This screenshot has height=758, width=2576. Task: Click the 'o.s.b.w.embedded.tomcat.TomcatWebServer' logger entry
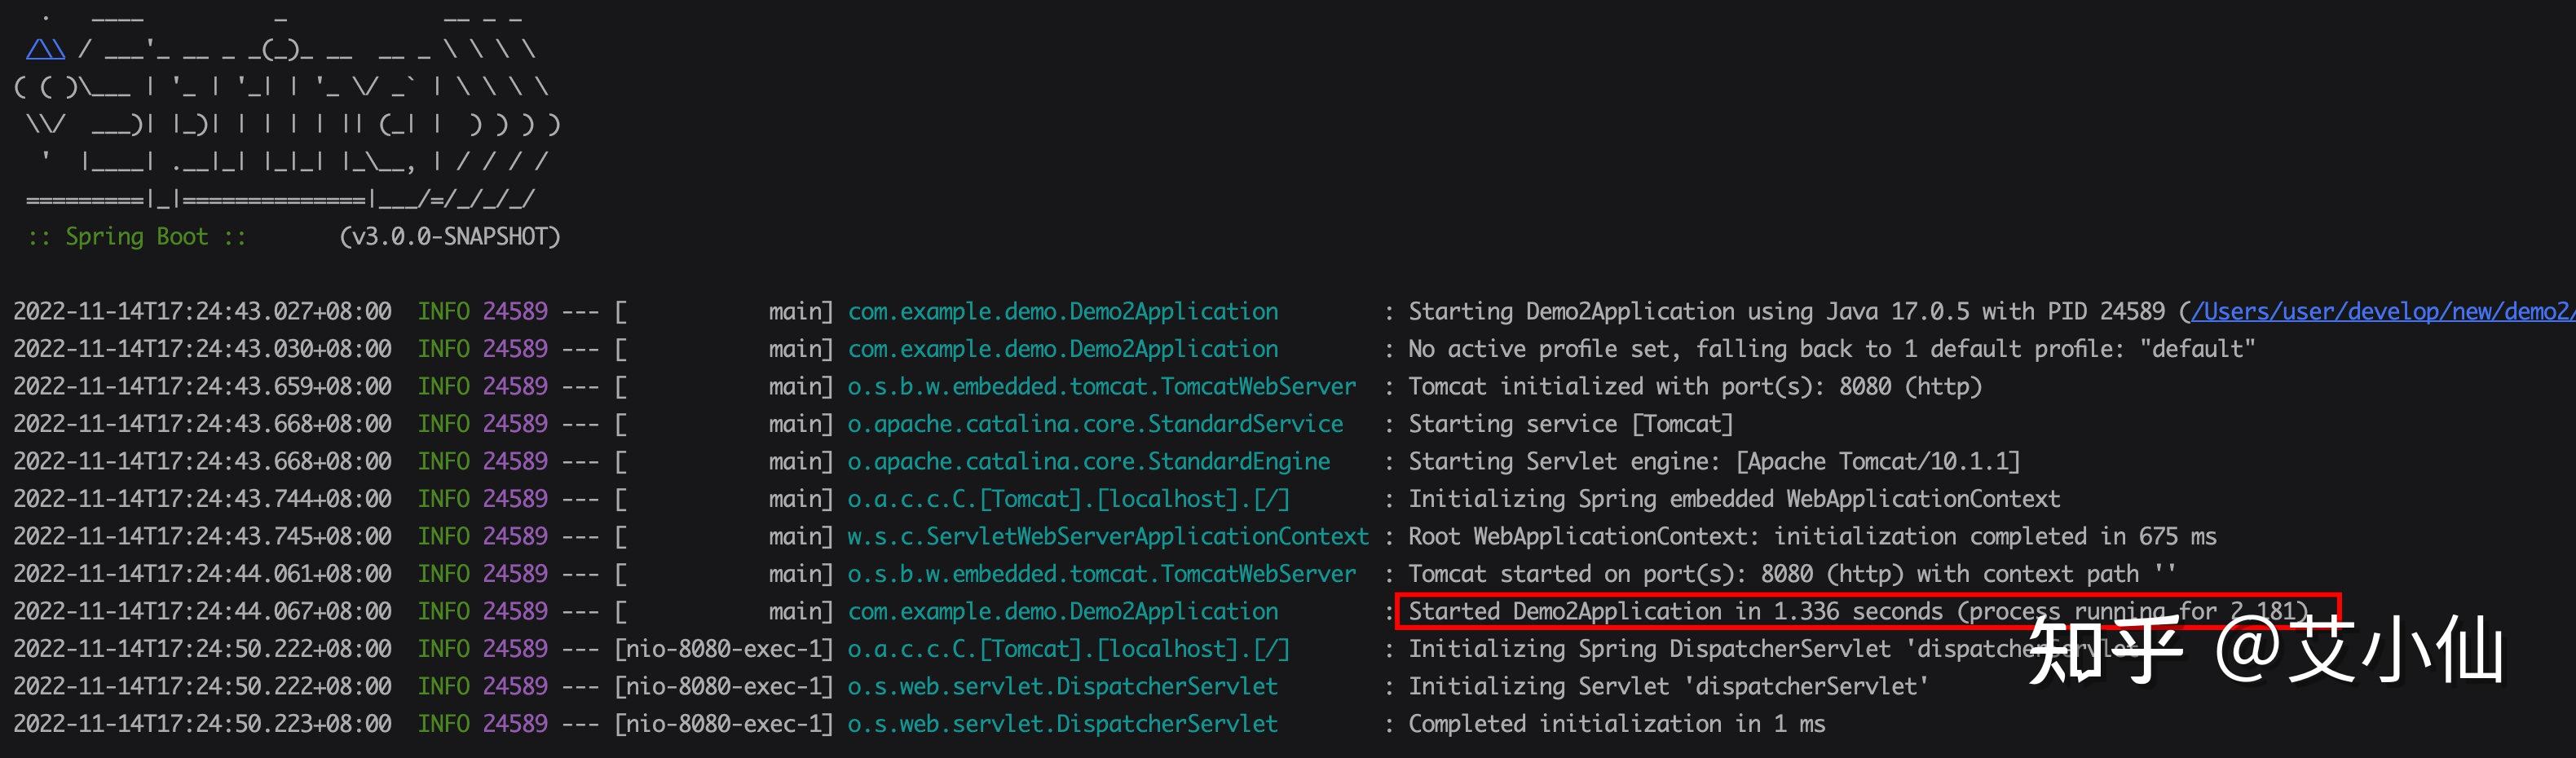[1100, 386]
